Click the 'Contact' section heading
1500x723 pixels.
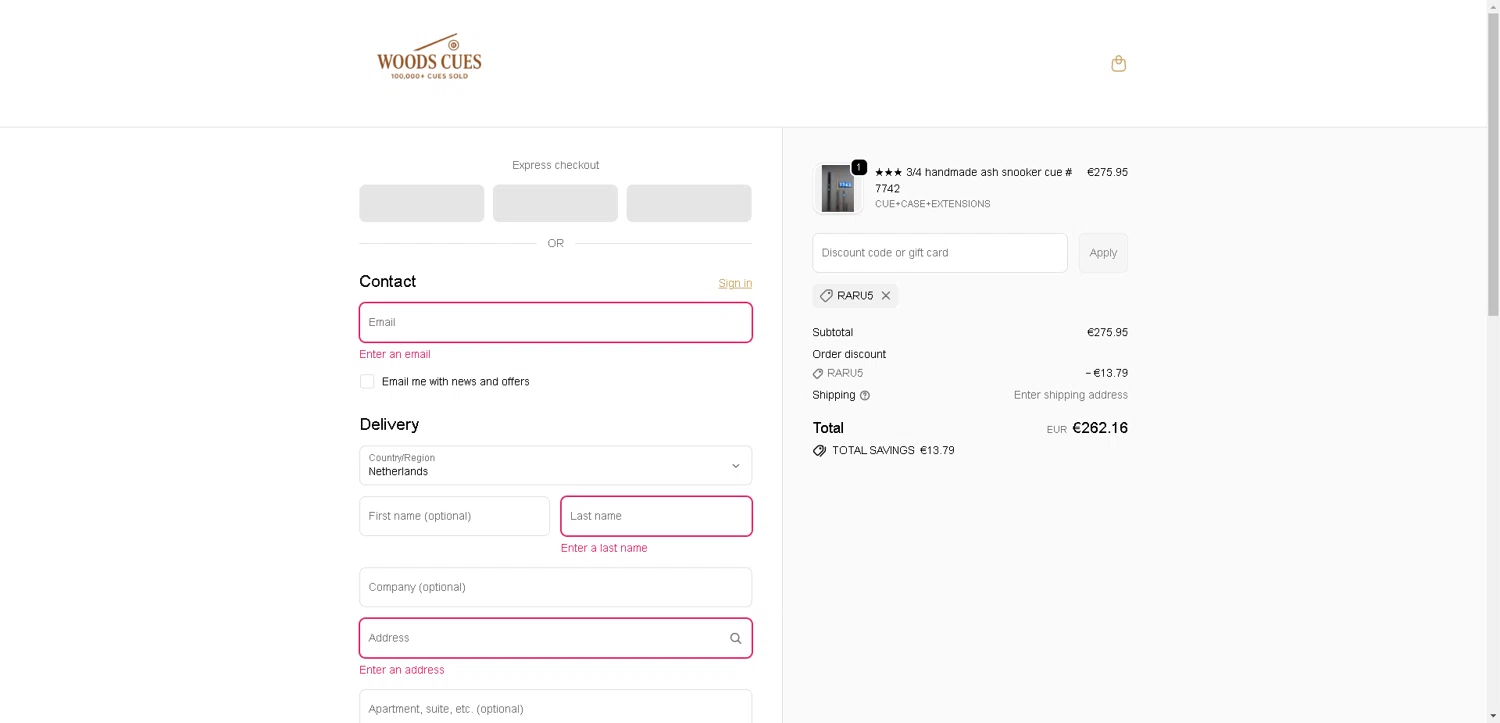click(x=388, y=281)
